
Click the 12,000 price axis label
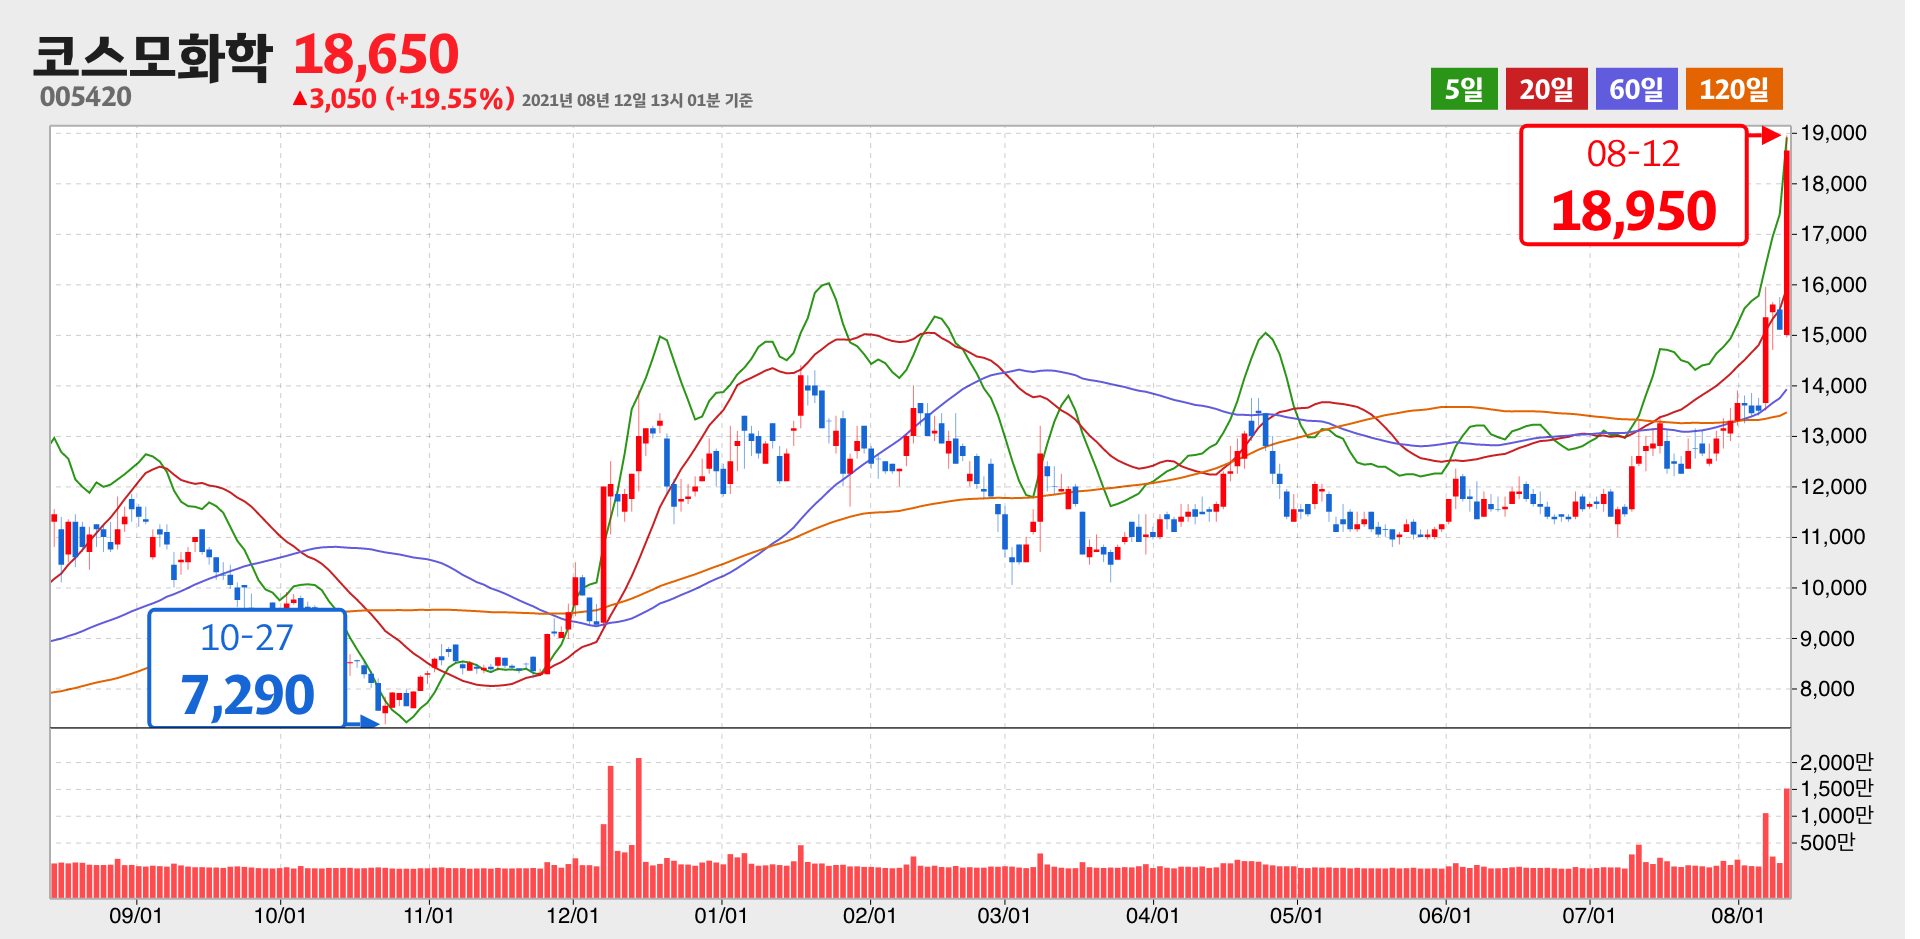1833,486
